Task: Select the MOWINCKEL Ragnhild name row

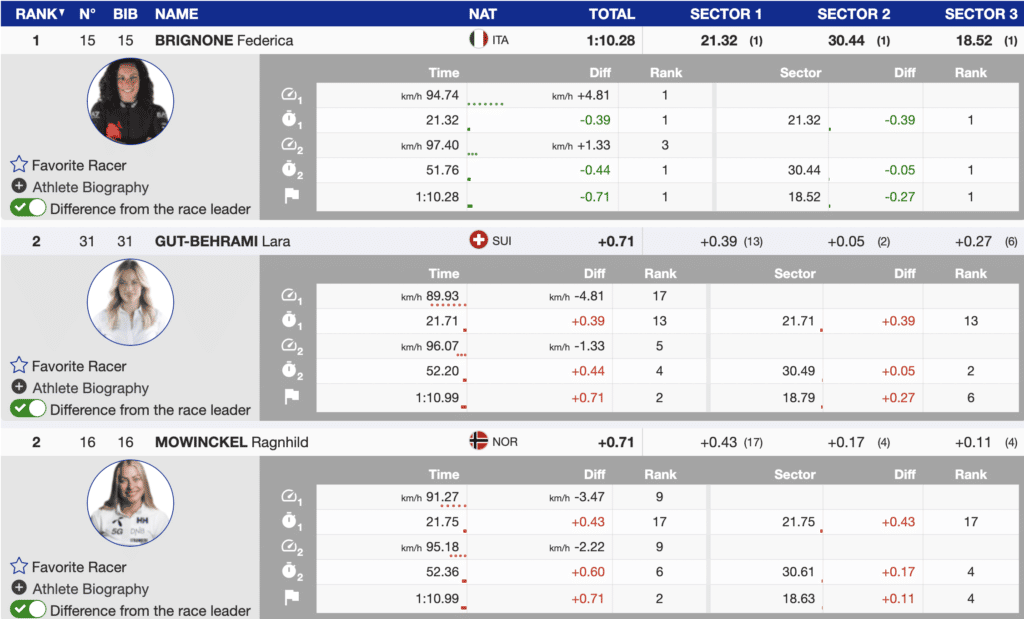Action: [232, 441]
